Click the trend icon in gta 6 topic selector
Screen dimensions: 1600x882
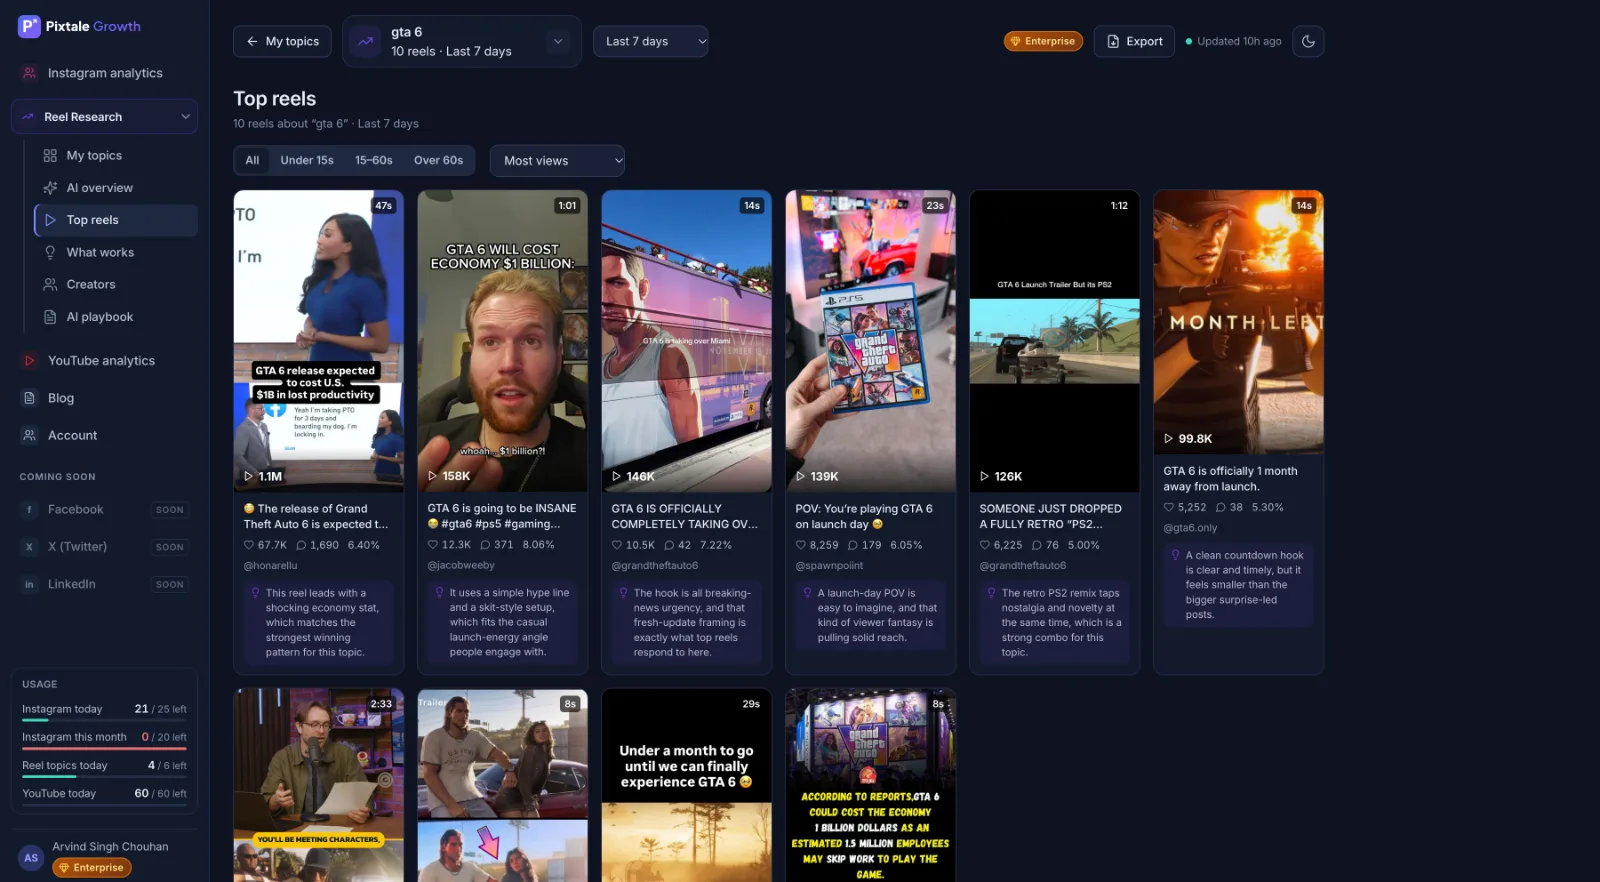(366, 41)
